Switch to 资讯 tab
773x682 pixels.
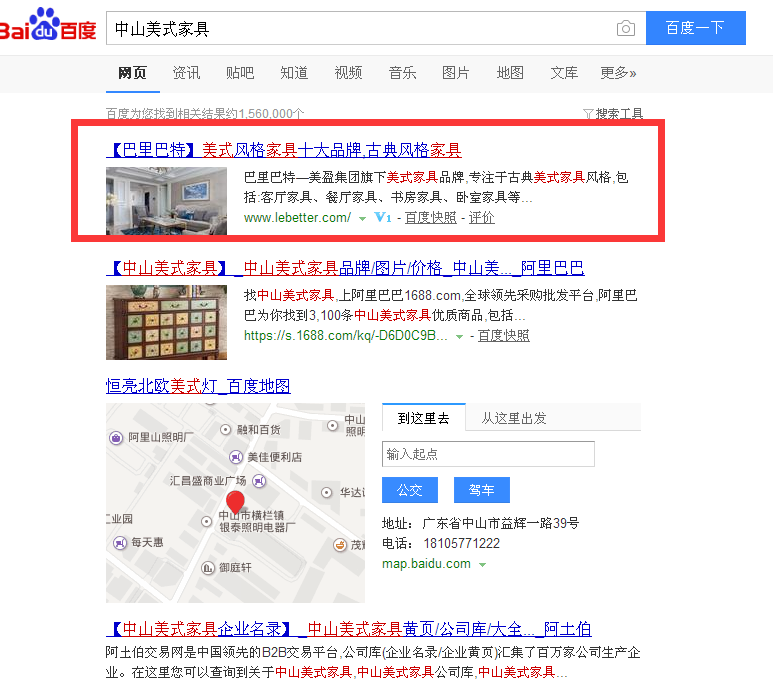point(186,73)
